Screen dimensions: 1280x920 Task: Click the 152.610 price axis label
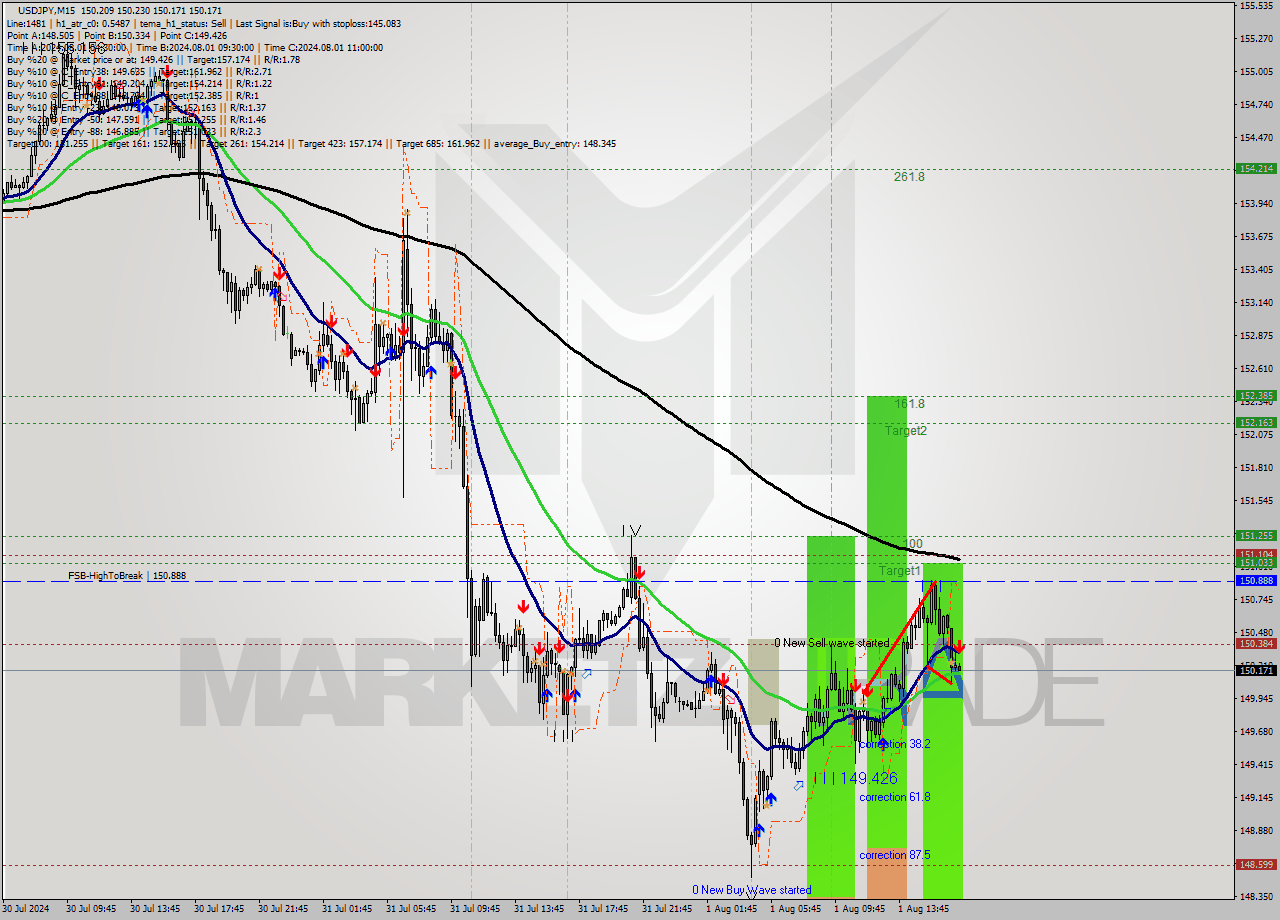tap(1256, 369)
